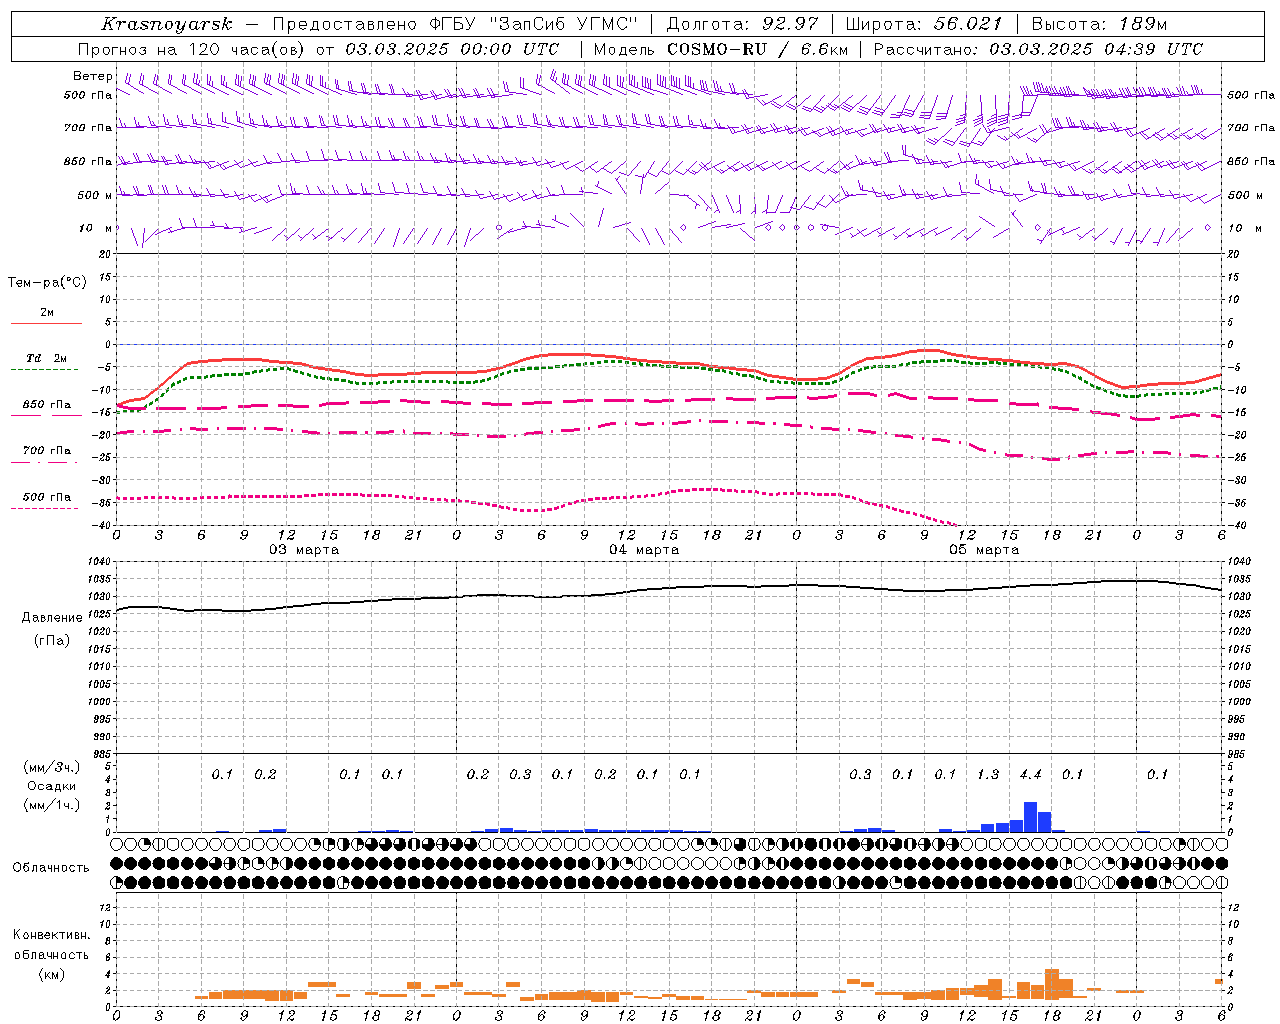Click the Тем-ра(°C) axis title
Viewport: 1280px width, 1024px height.
(x=47, y=283)
